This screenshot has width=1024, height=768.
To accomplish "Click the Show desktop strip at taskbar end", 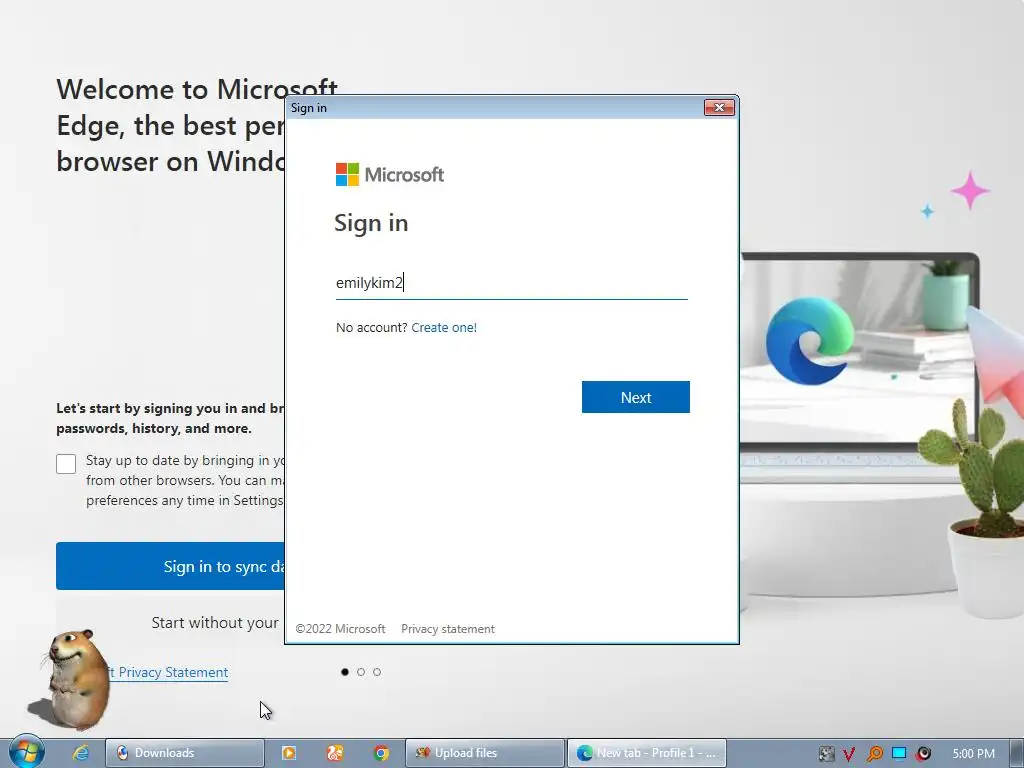I will tap(1017, 753).
